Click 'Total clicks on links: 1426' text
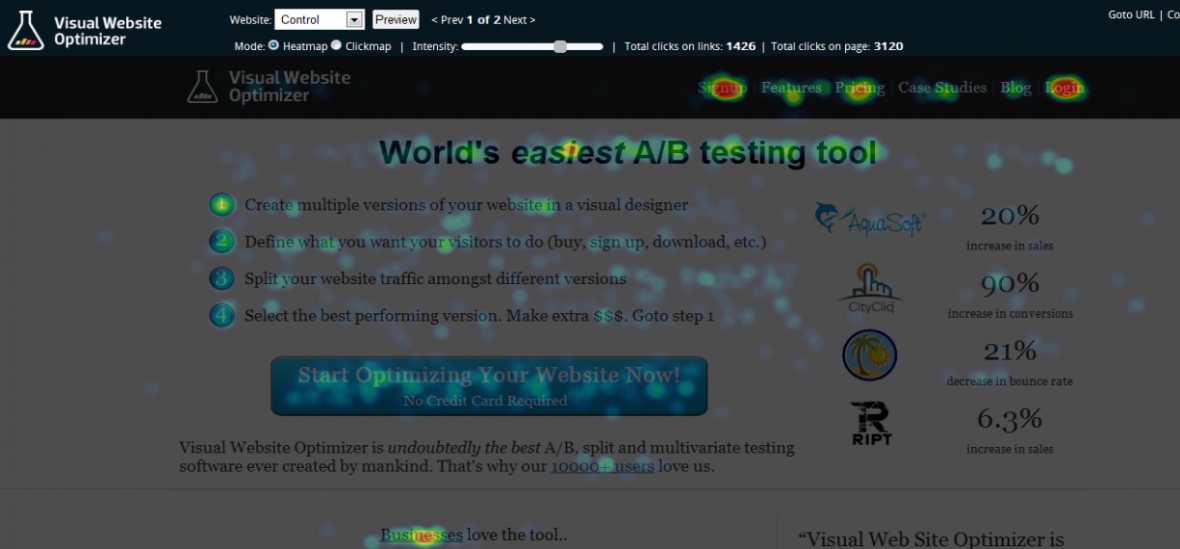 tap(690, 47)
